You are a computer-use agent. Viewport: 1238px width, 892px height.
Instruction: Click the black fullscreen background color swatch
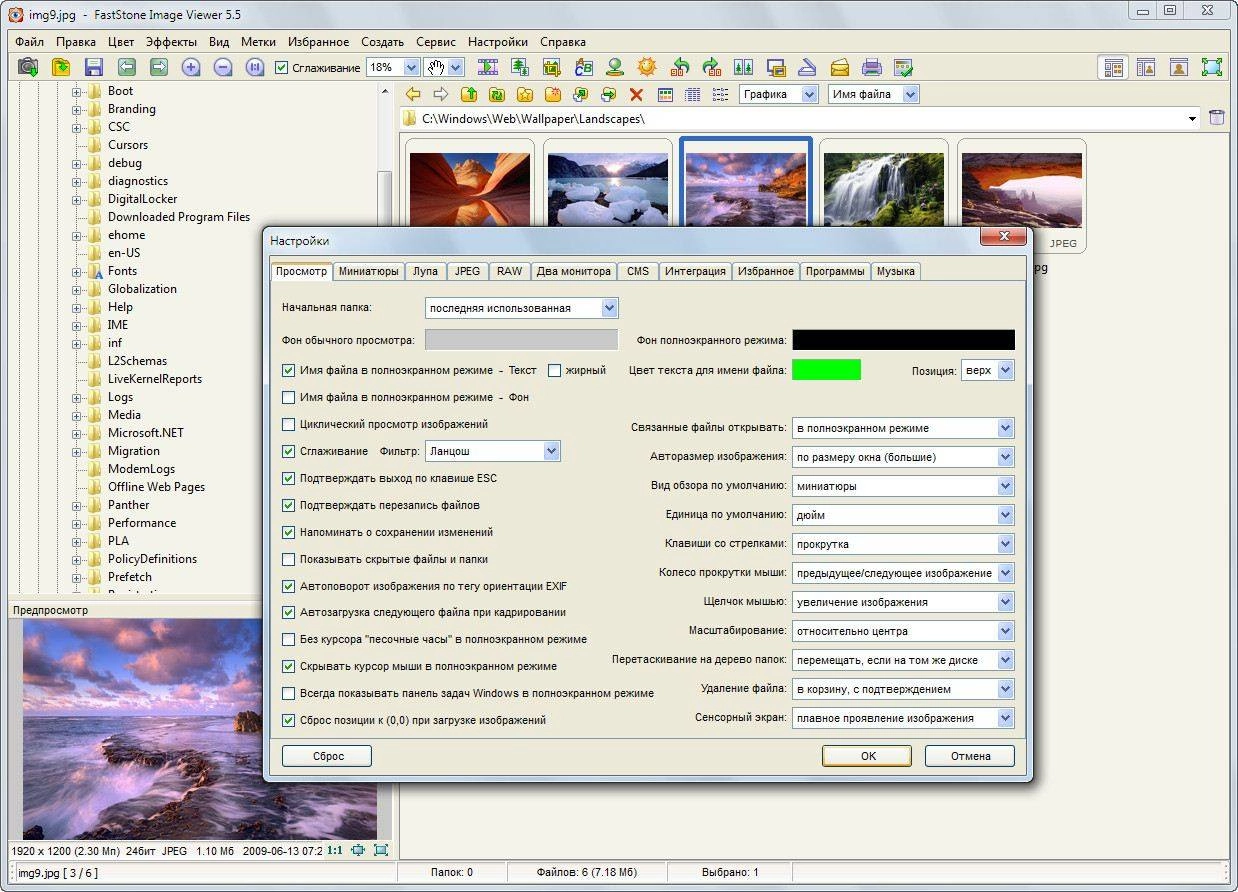tap(903, 340)
